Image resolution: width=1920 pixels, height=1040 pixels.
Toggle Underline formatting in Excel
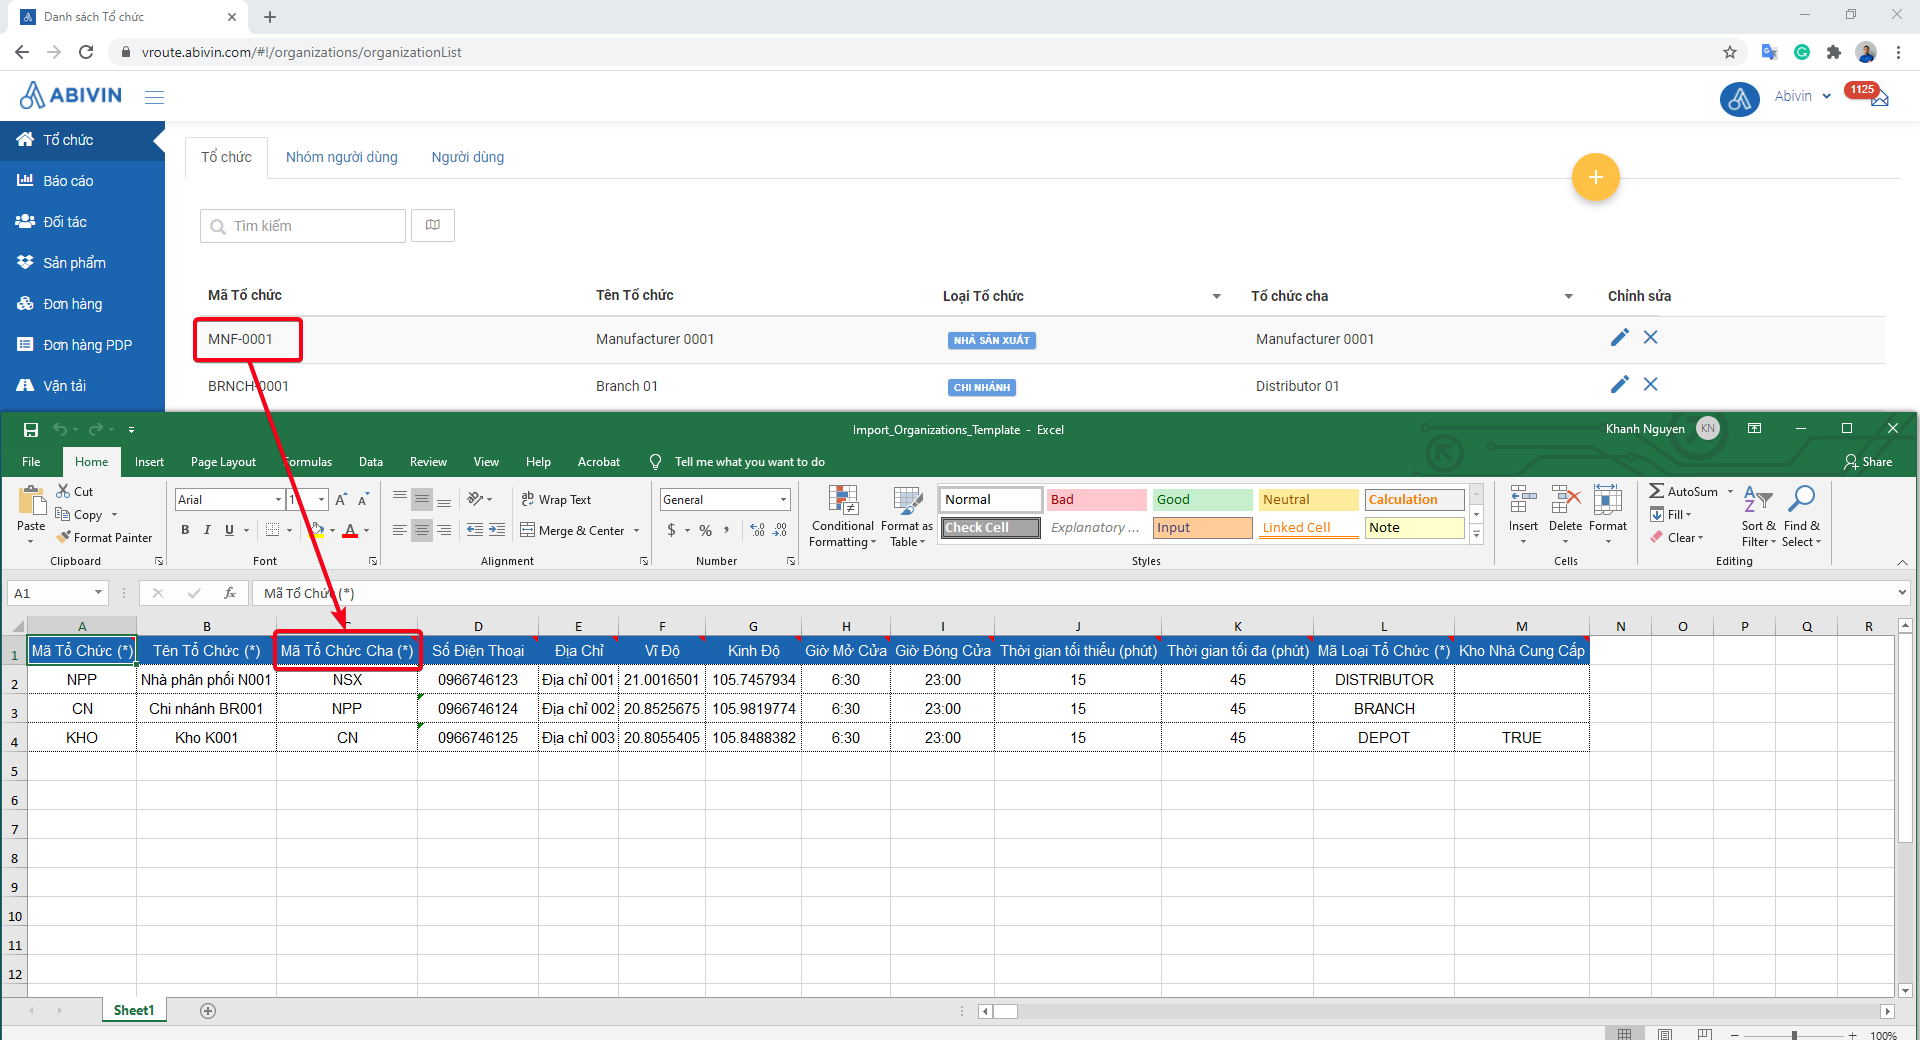tap(229, 530)
